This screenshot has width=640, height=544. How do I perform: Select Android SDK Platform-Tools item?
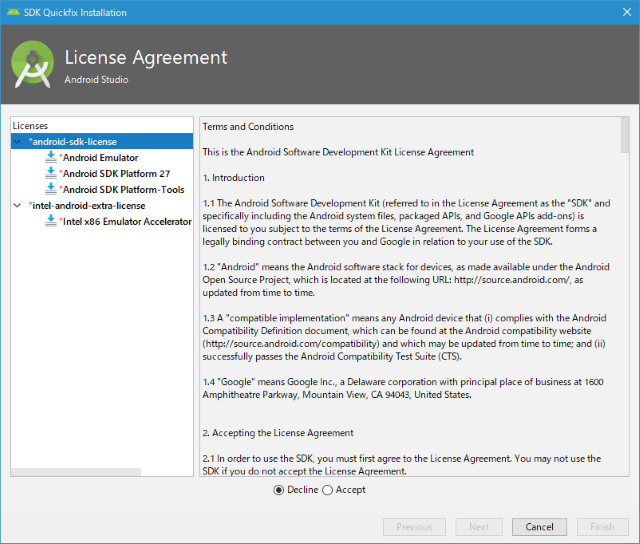[x=122, y=189]
